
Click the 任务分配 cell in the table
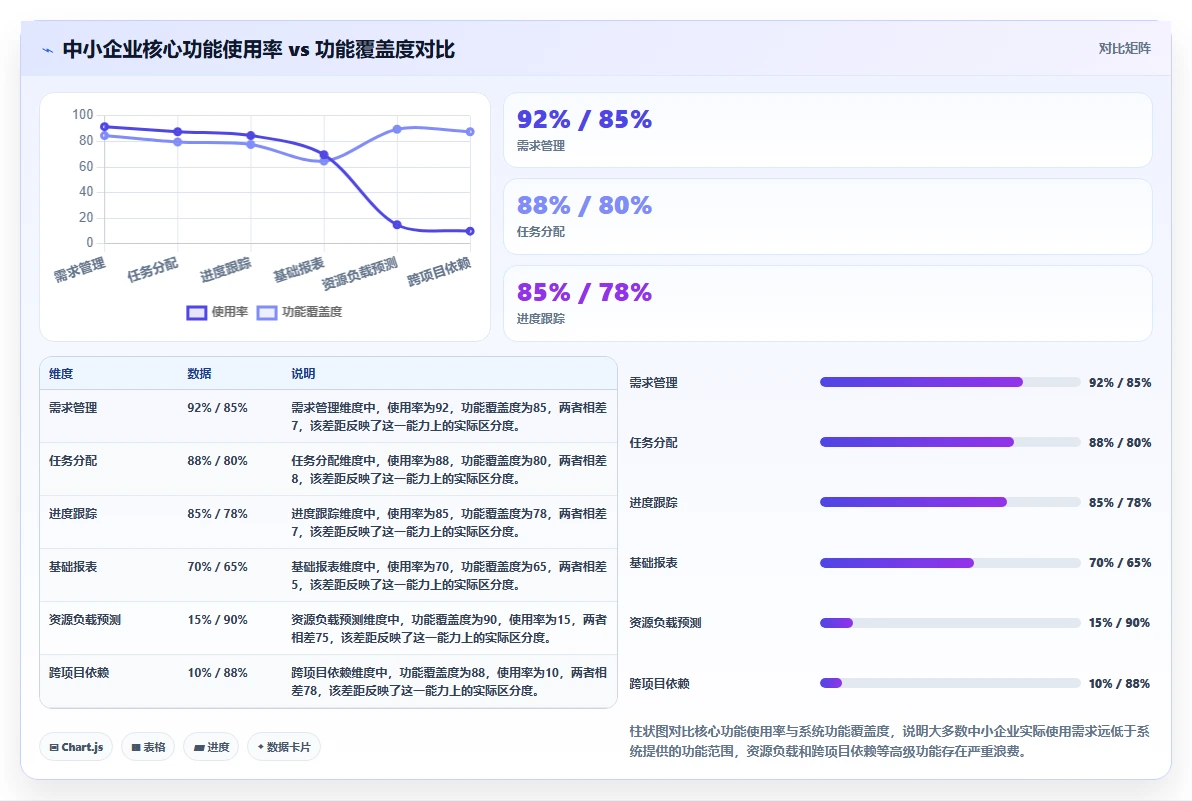tap(73, 461)
